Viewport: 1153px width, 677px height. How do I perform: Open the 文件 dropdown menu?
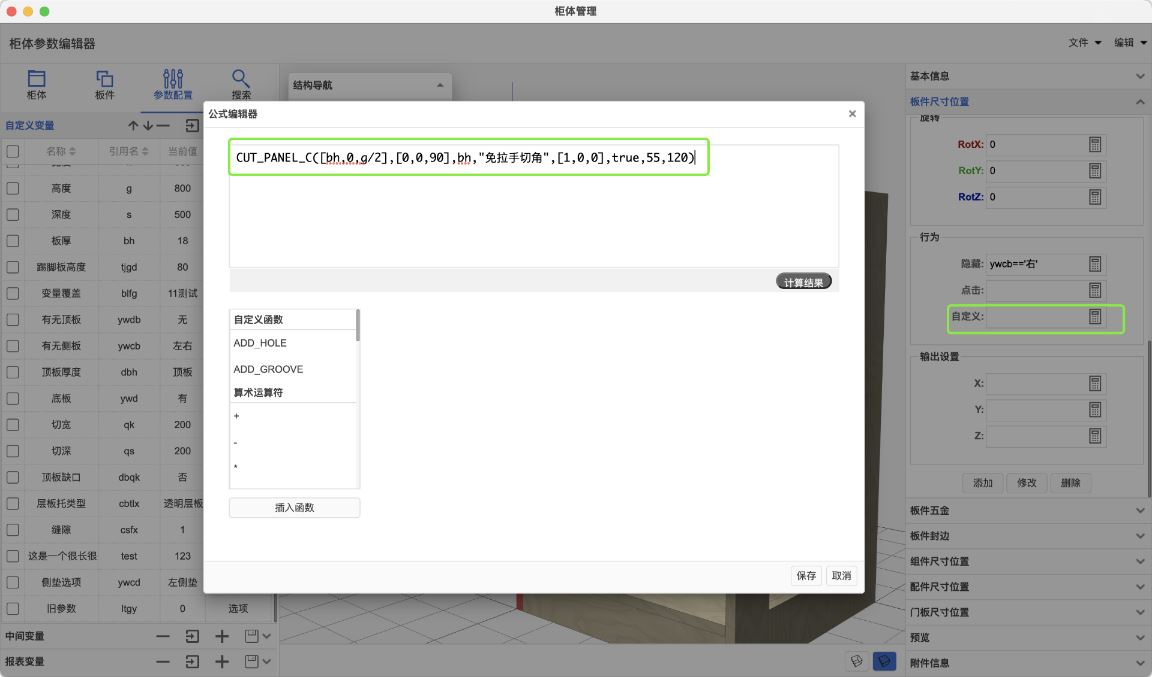(x=1084, y=43)
